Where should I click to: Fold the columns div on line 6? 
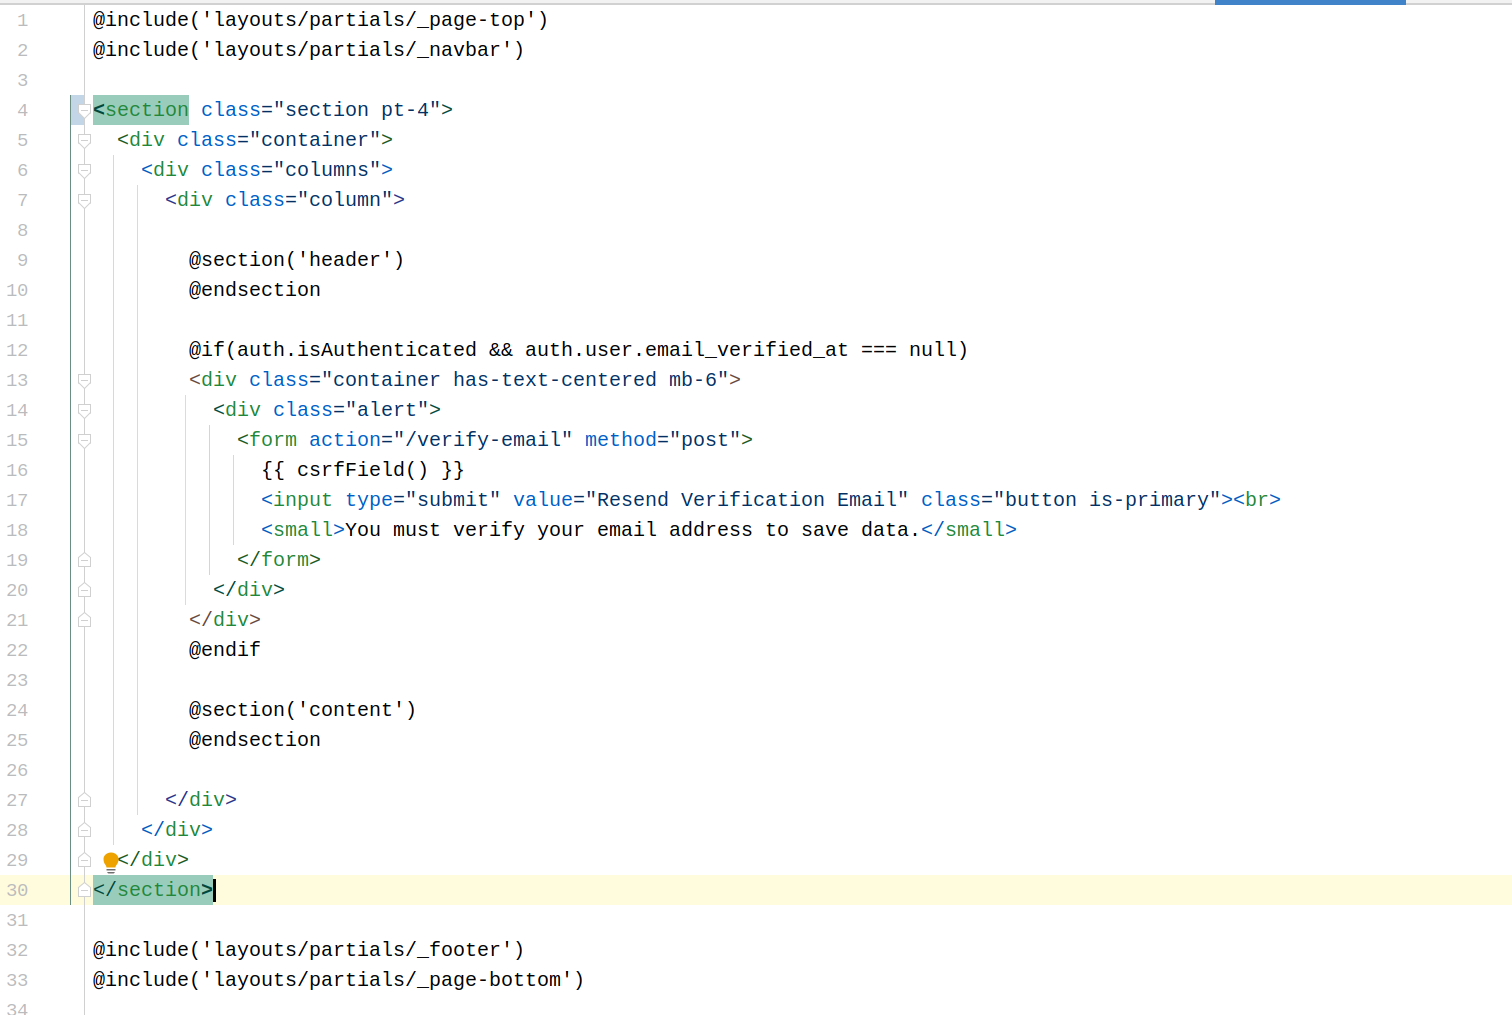pyautogui.click(x=84, y=170)
